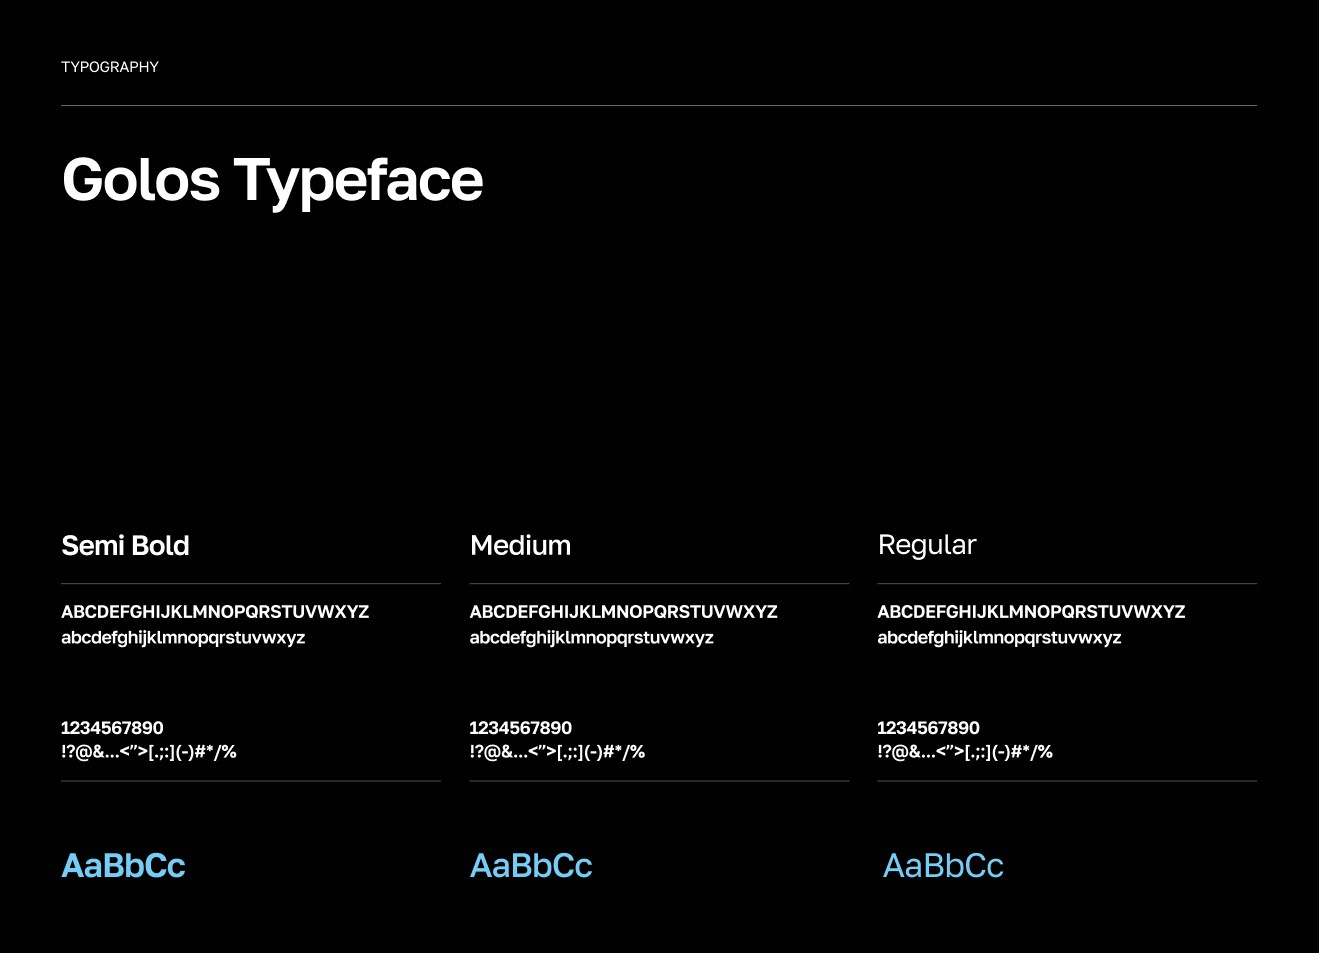The width and height of the screenshot is (1319, 953).
Task: Click the Medium uppercase alphabet line
Action: pos(623,612)
